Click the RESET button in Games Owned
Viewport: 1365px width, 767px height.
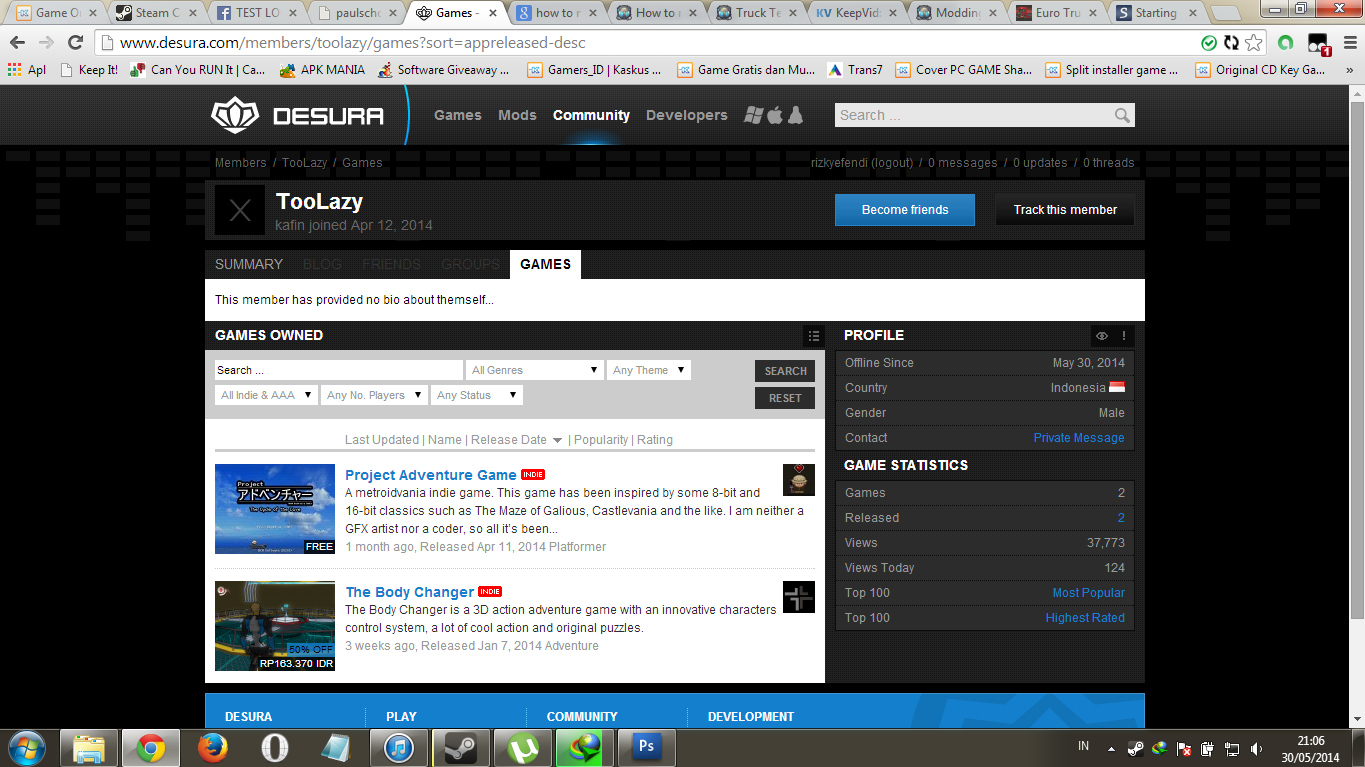785,398
